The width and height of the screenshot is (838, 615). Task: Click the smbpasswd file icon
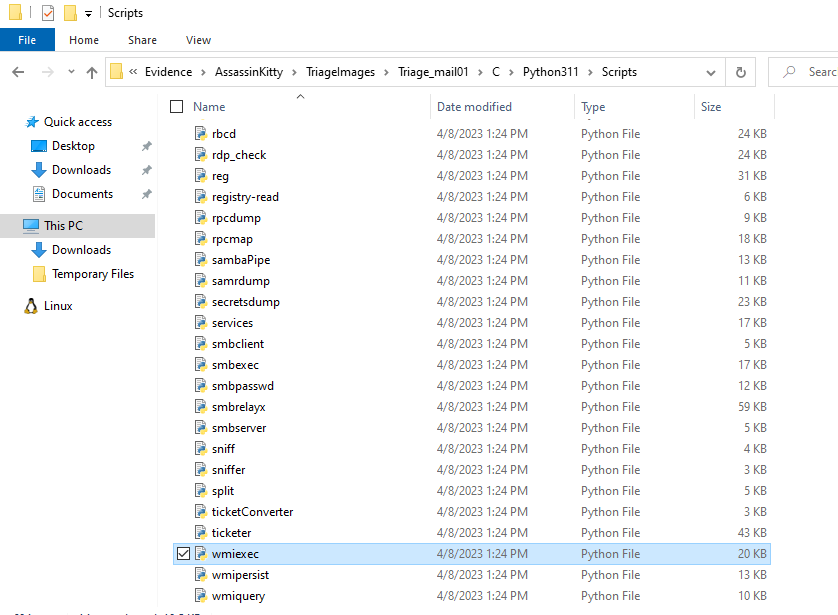pyautogui.click(x=201, y=386)
